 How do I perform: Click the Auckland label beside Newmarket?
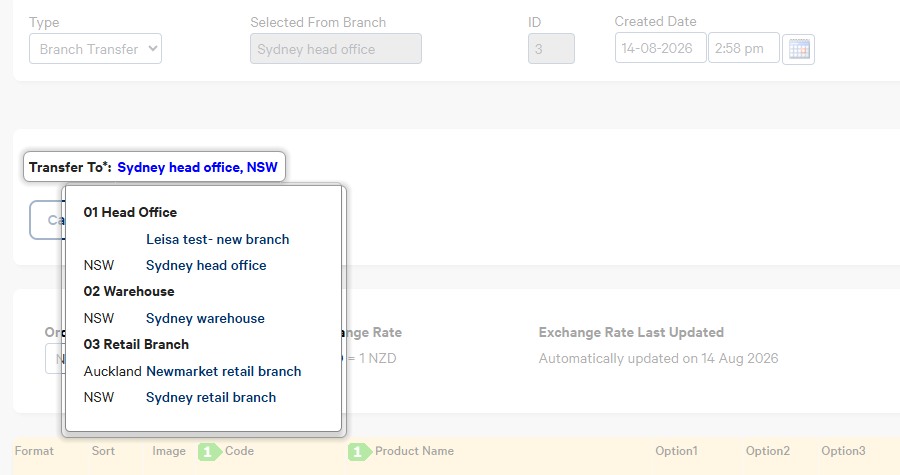112,371
